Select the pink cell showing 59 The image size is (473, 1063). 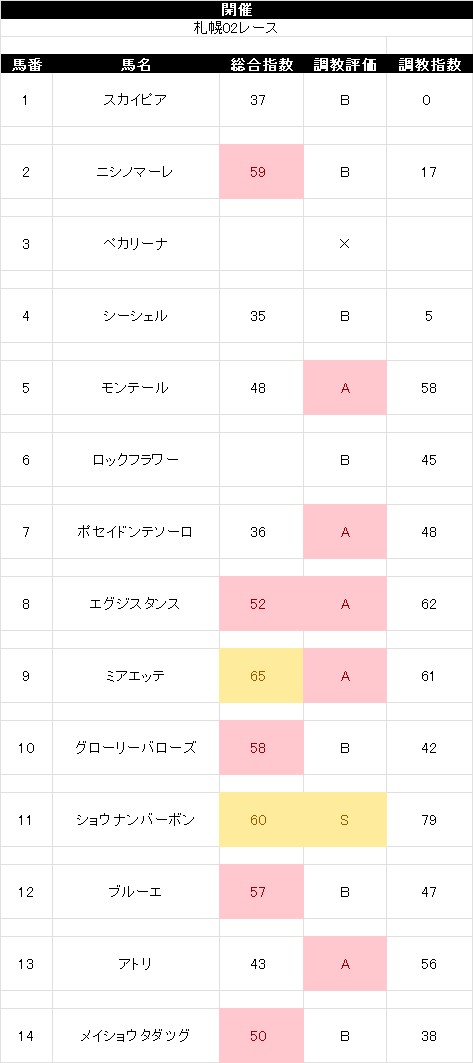(262, 172)
